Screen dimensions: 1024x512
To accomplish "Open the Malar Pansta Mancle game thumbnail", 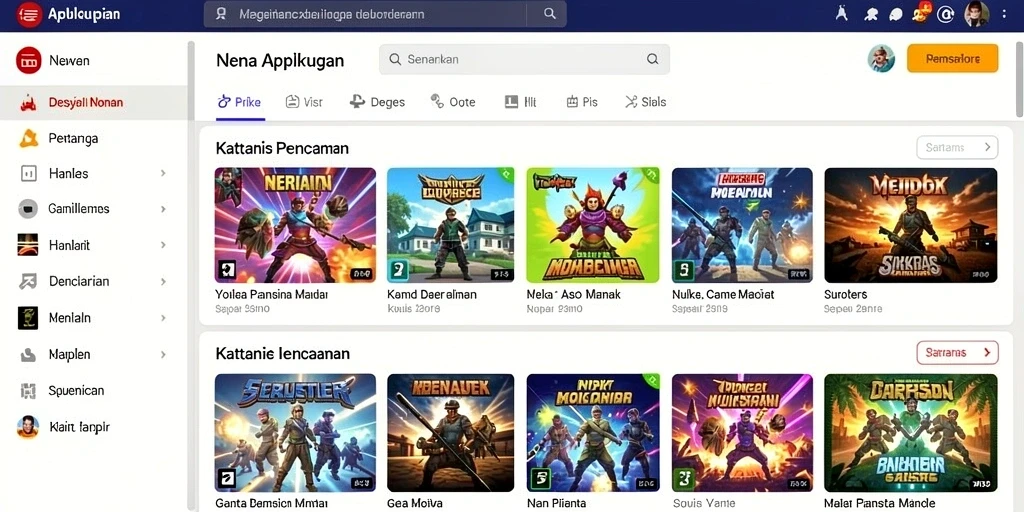I will click(910, 432).
